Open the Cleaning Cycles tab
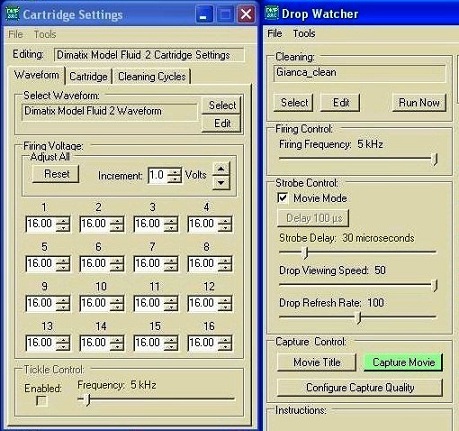This screenshot has width=459, height=431. (152, 77)
